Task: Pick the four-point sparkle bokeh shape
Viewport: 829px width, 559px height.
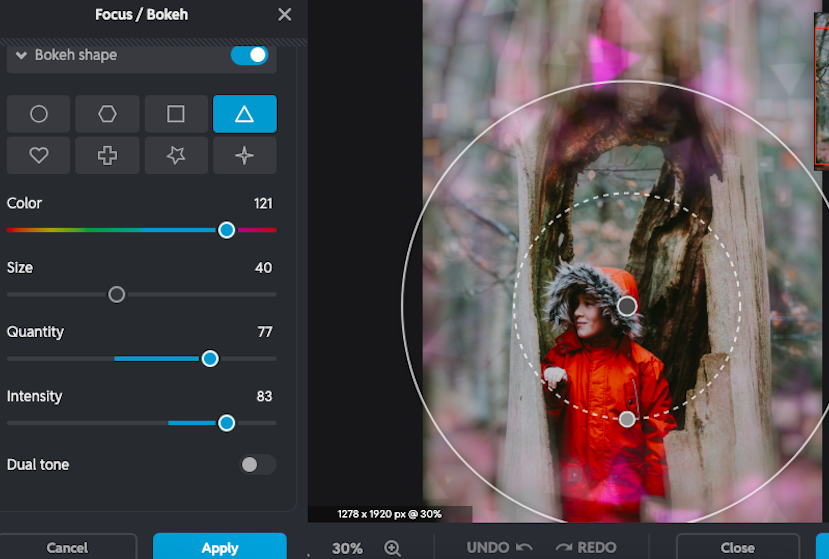Action: 244,156
